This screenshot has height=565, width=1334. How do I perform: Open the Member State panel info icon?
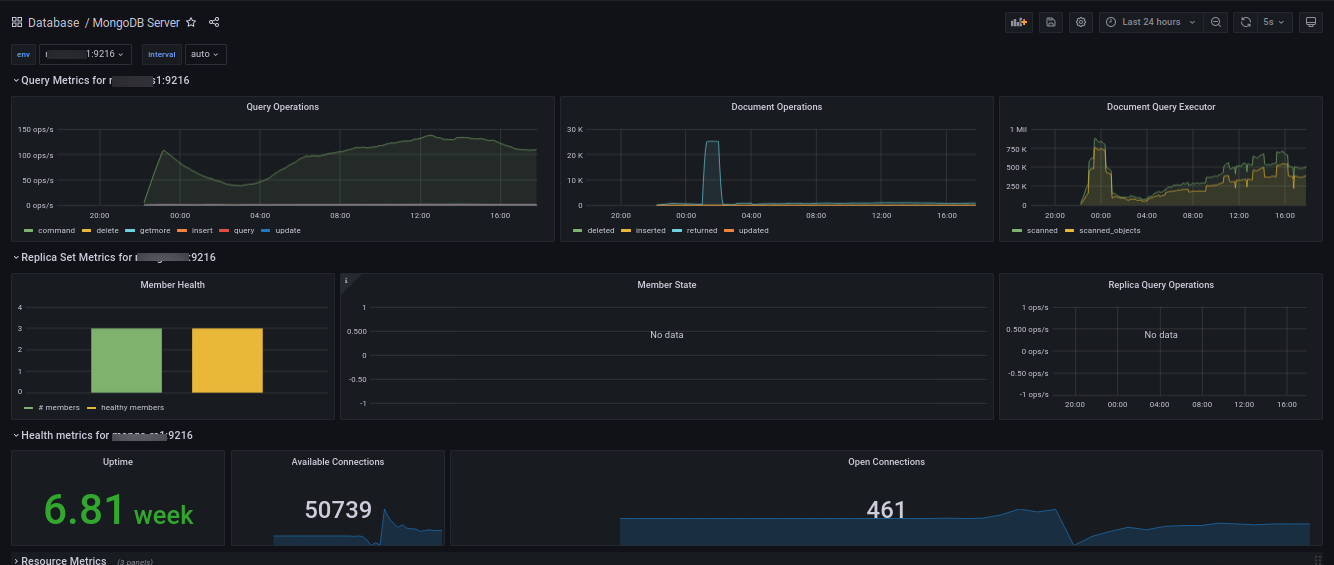coord(346,280)
